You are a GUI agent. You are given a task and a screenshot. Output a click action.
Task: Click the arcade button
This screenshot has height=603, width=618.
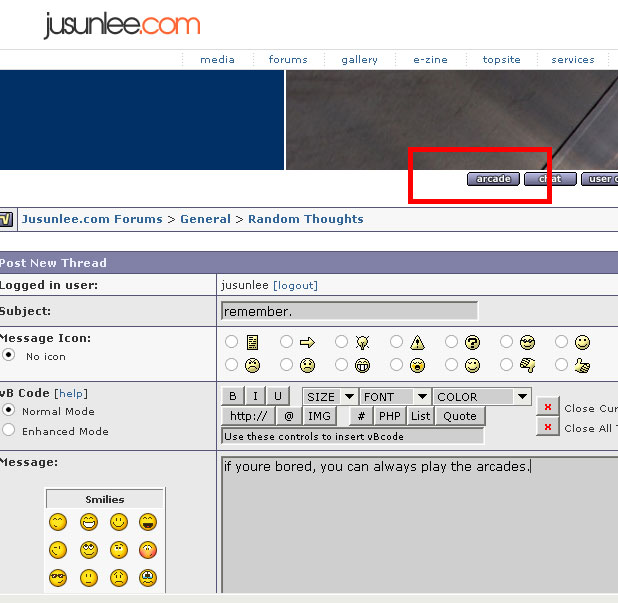click(x=493, y=179)
